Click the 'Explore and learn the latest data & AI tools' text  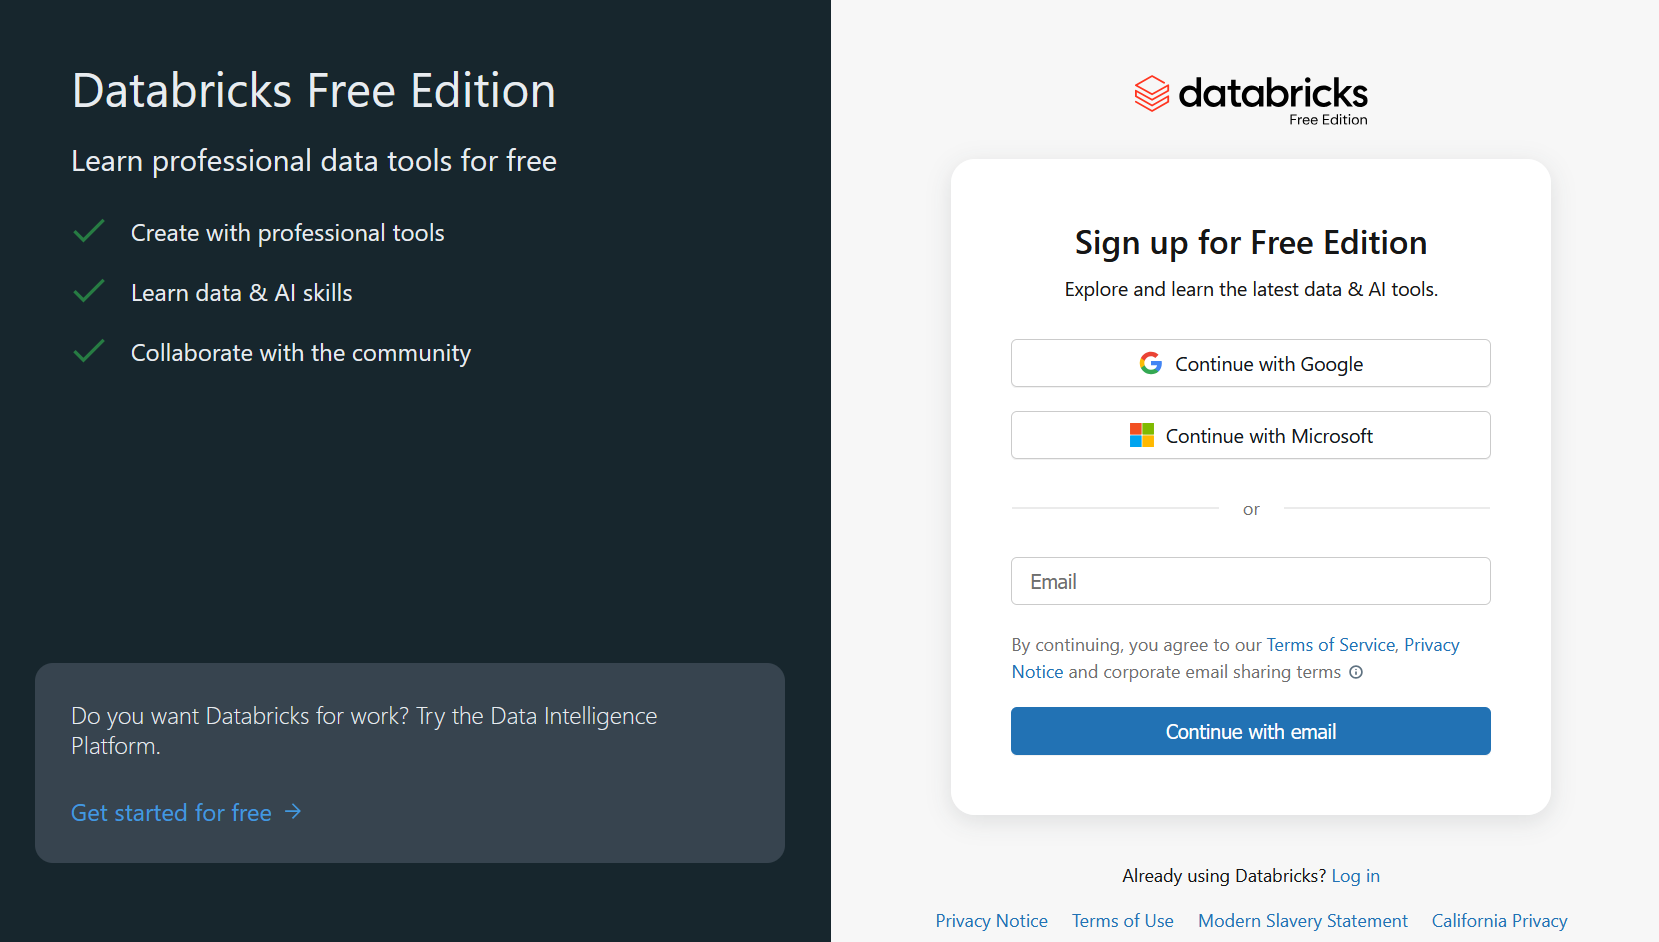[1251, 289]
